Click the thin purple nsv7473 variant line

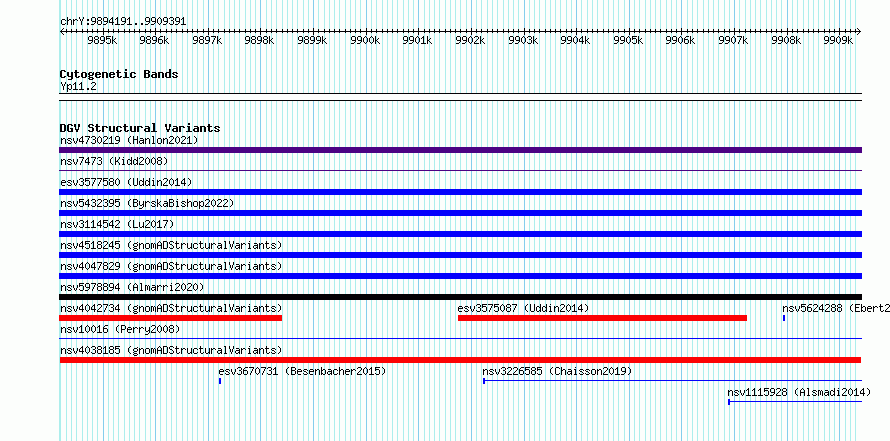click(x=460, y=170)
